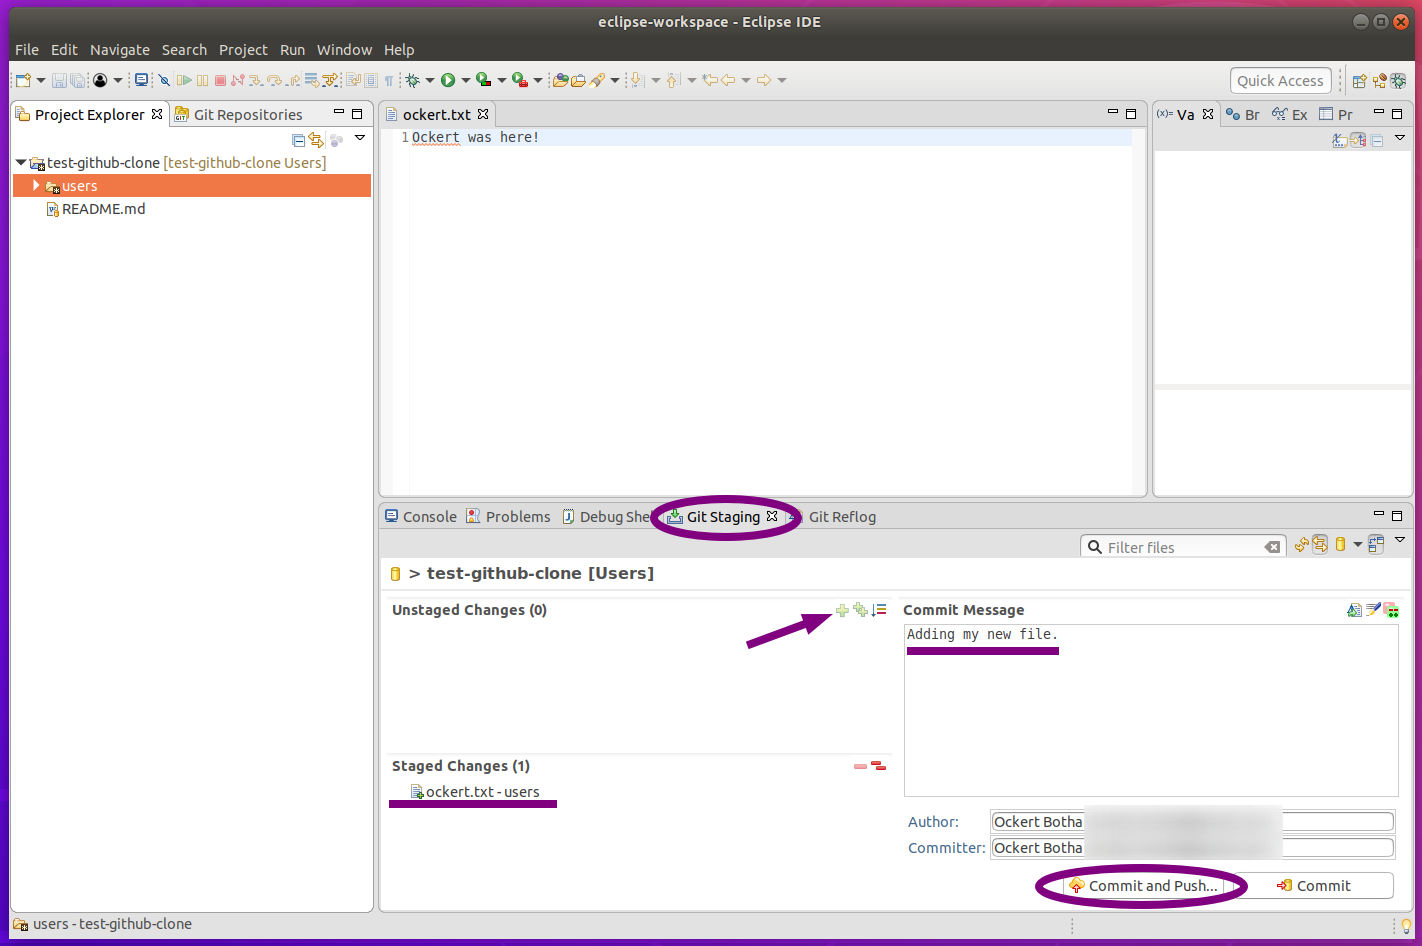Click the Filter files input field

pos(1183,547)
